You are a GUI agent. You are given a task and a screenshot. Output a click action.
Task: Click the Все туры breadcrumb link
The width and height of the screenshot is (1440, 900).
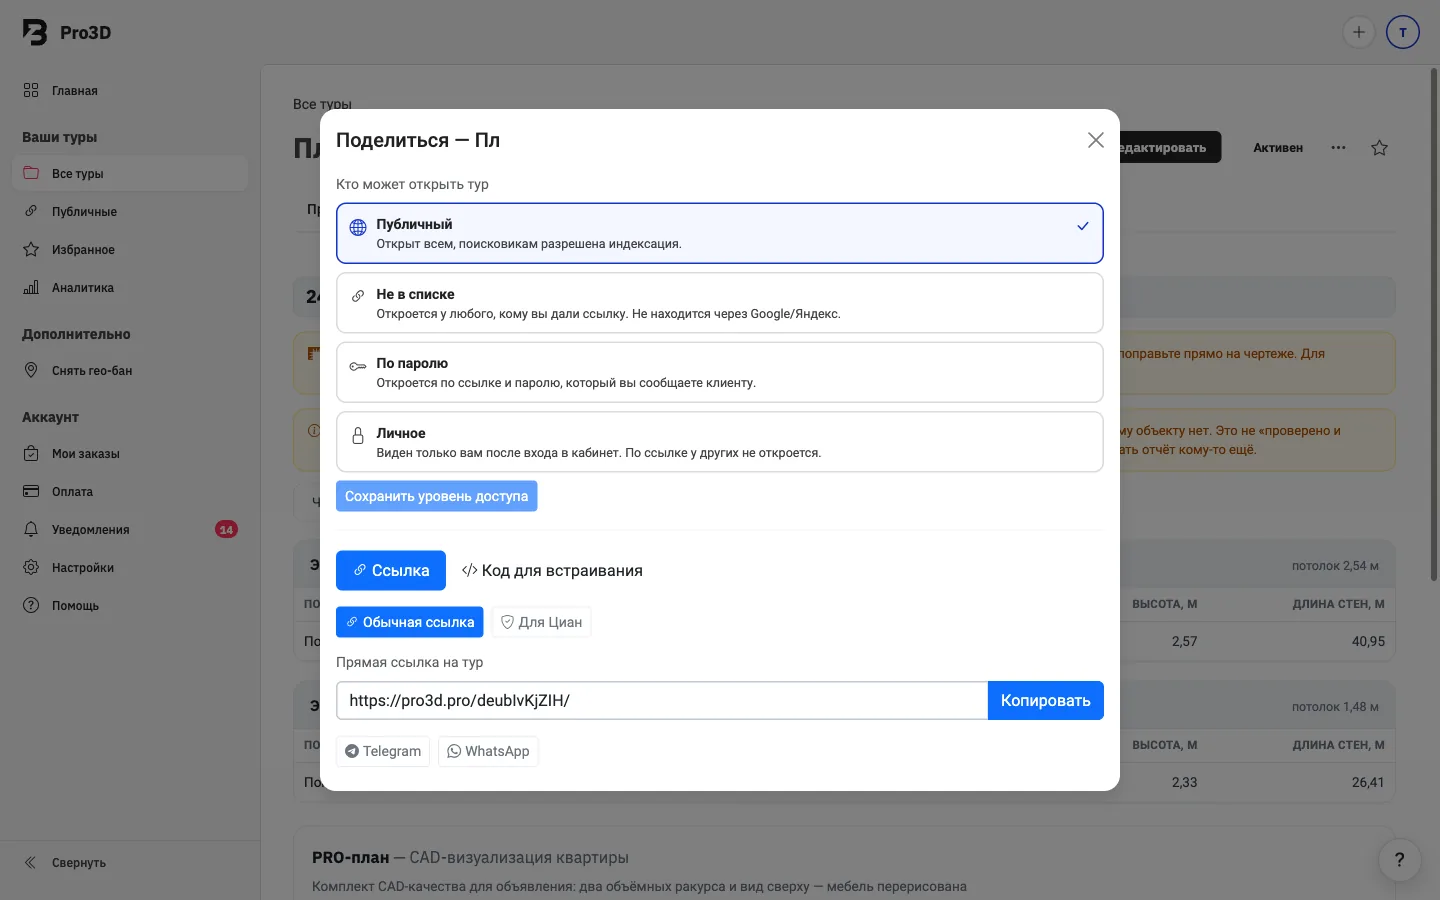322,103
